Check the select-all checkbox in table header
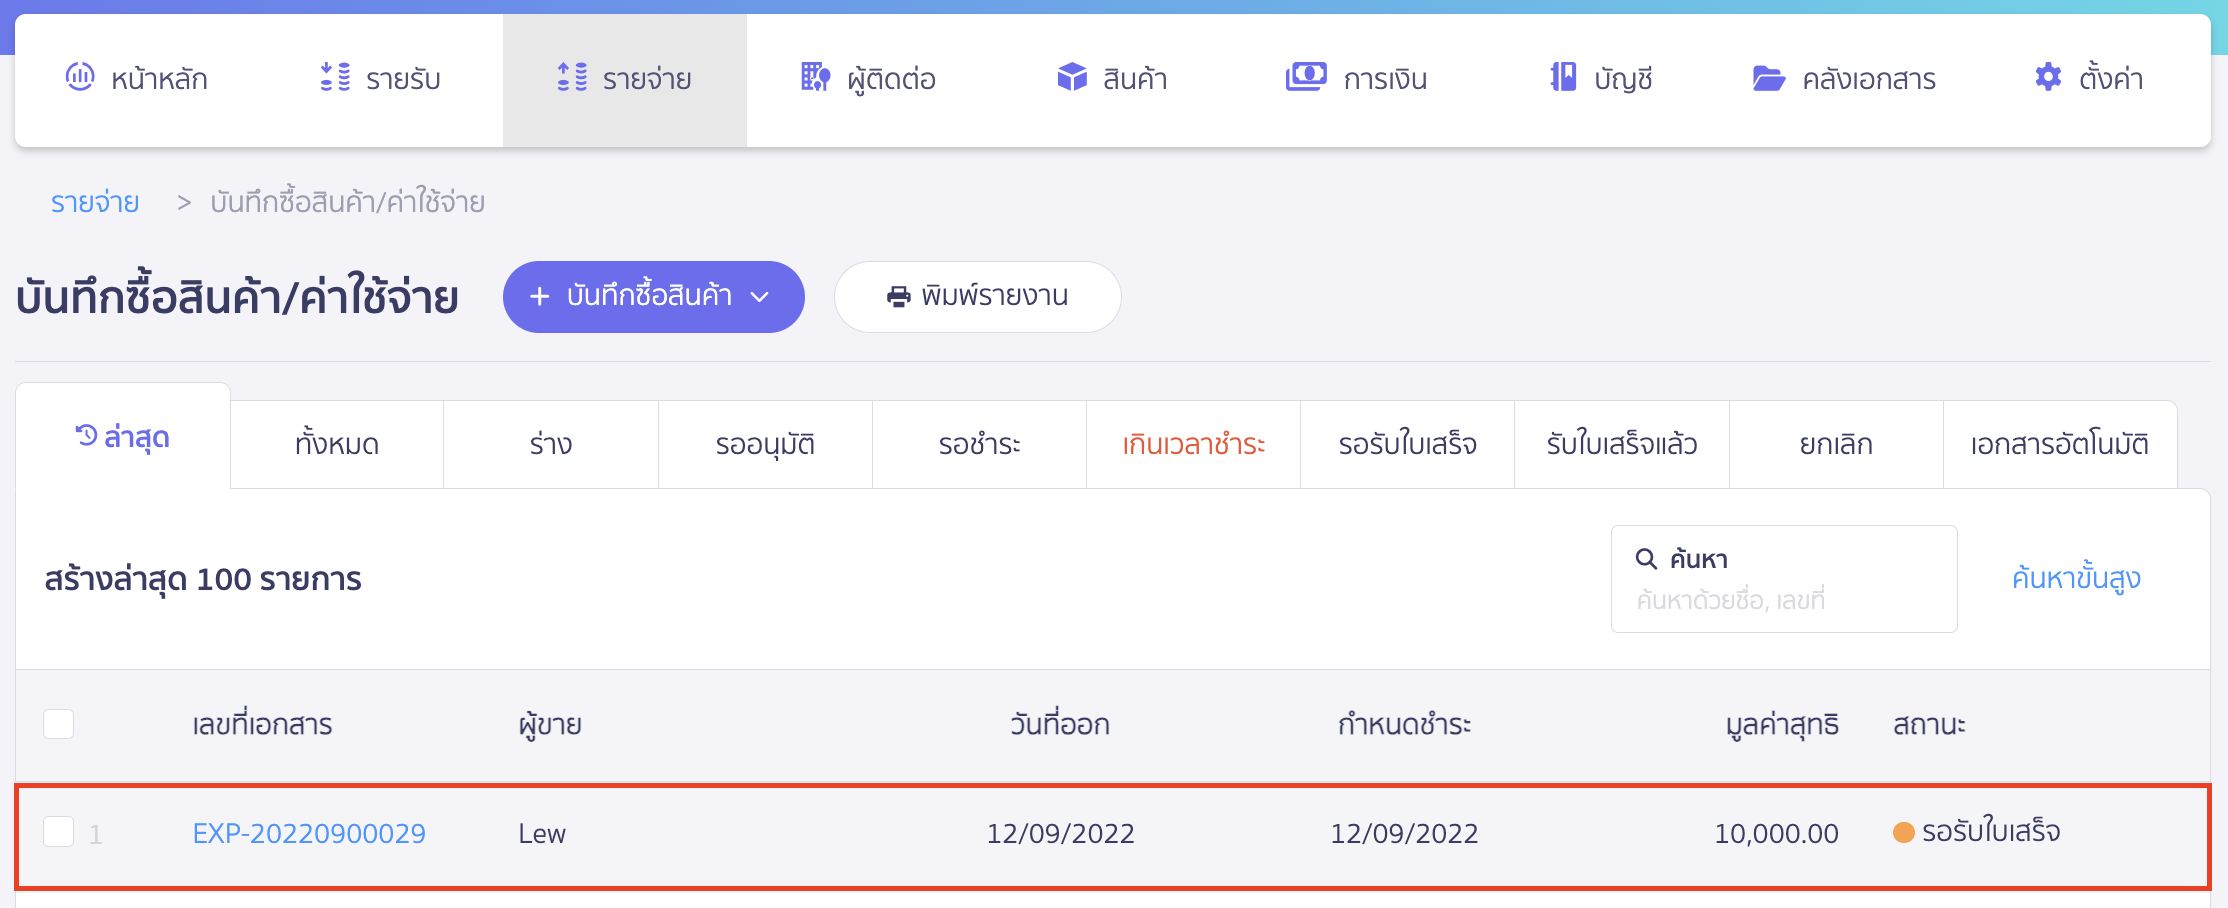This screenshot has height=908, width=2228. 58,724
